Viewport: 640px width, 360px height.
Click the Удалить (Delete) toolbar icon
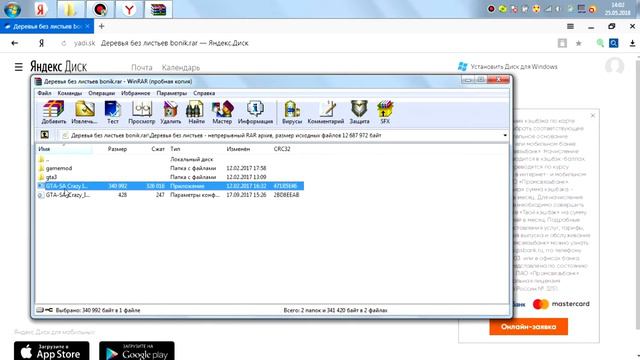coord(171,112)
